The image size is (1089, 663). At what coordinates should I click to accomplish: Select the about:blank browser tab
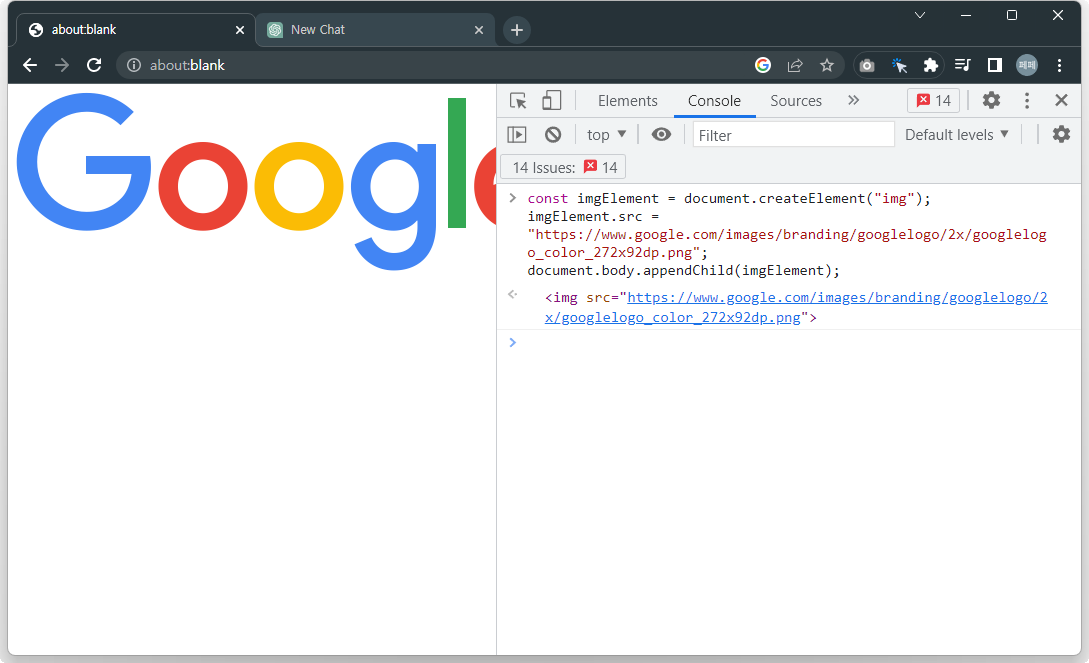click(x=135, y=30)
